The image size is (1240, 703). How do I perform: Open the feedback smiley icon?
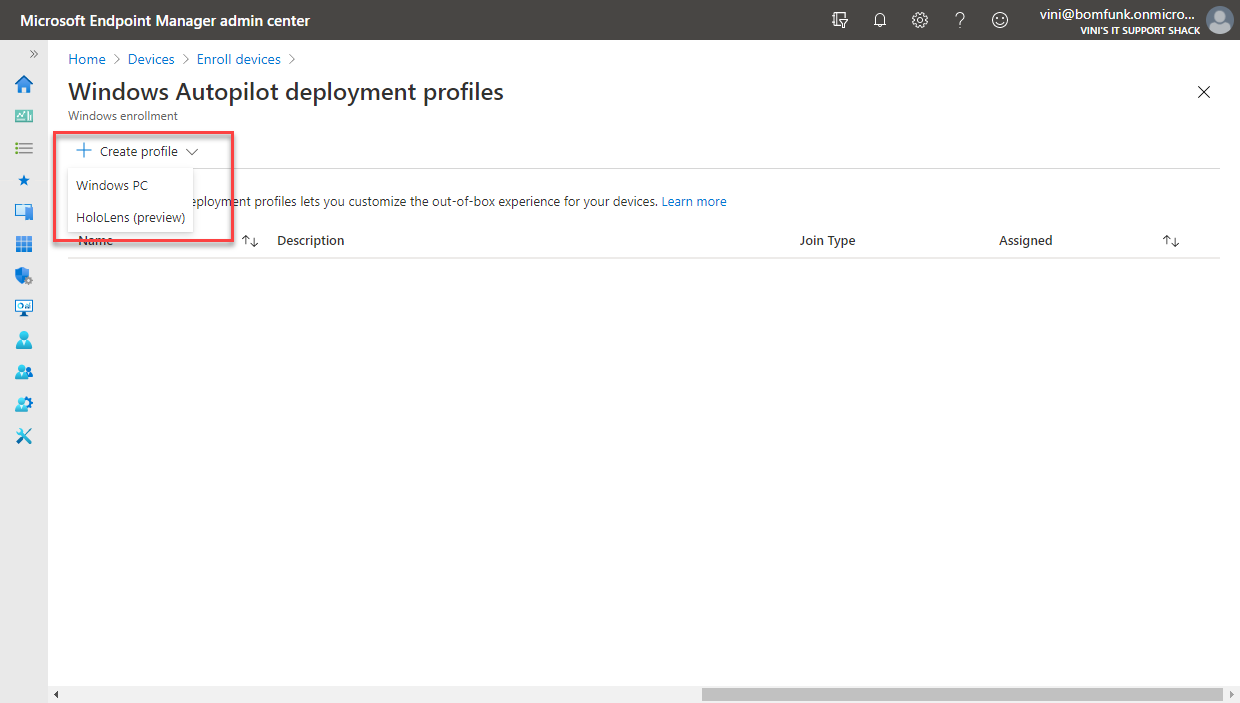click(1000, 20)
